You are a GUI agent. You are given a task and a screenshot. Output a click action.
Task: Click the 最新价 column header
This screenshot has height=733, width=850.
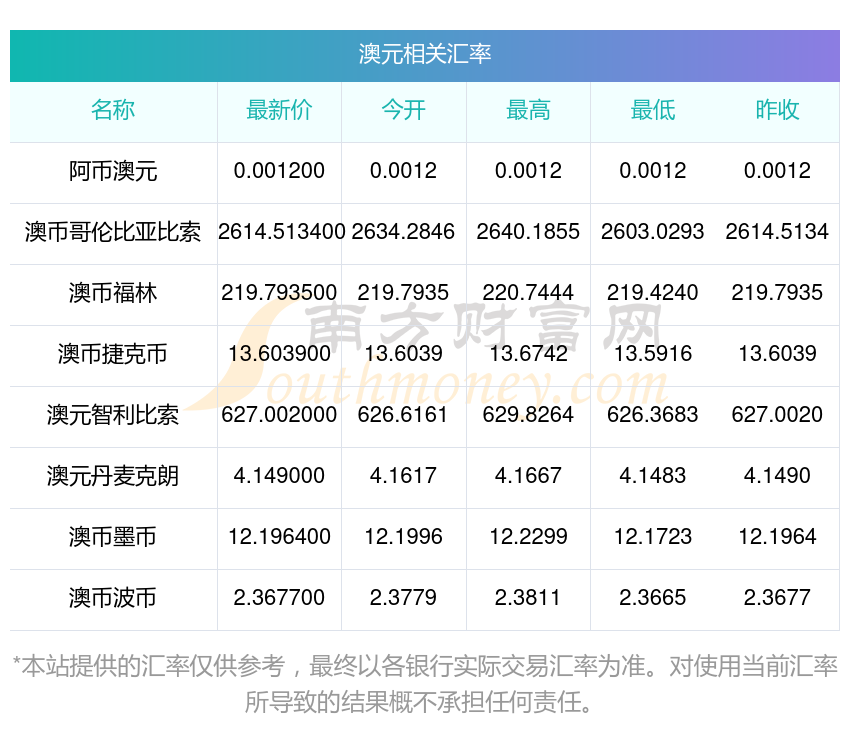[x=279, y=110]
